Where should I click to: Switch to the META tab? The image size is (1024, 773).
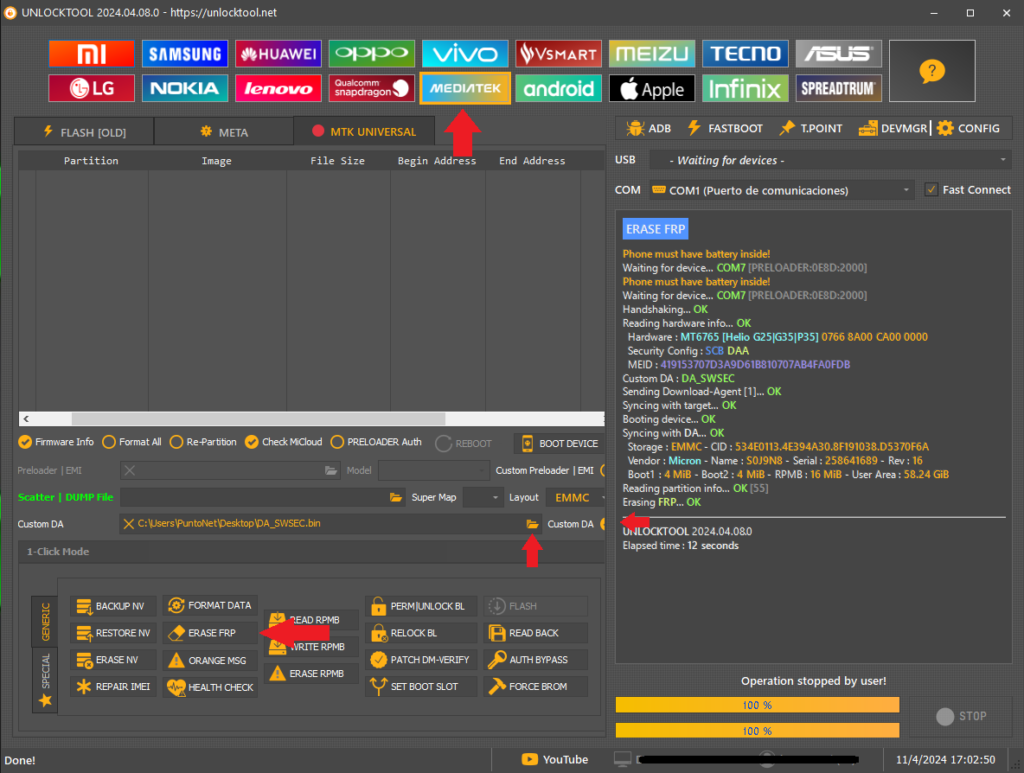(x=224, y=131)
